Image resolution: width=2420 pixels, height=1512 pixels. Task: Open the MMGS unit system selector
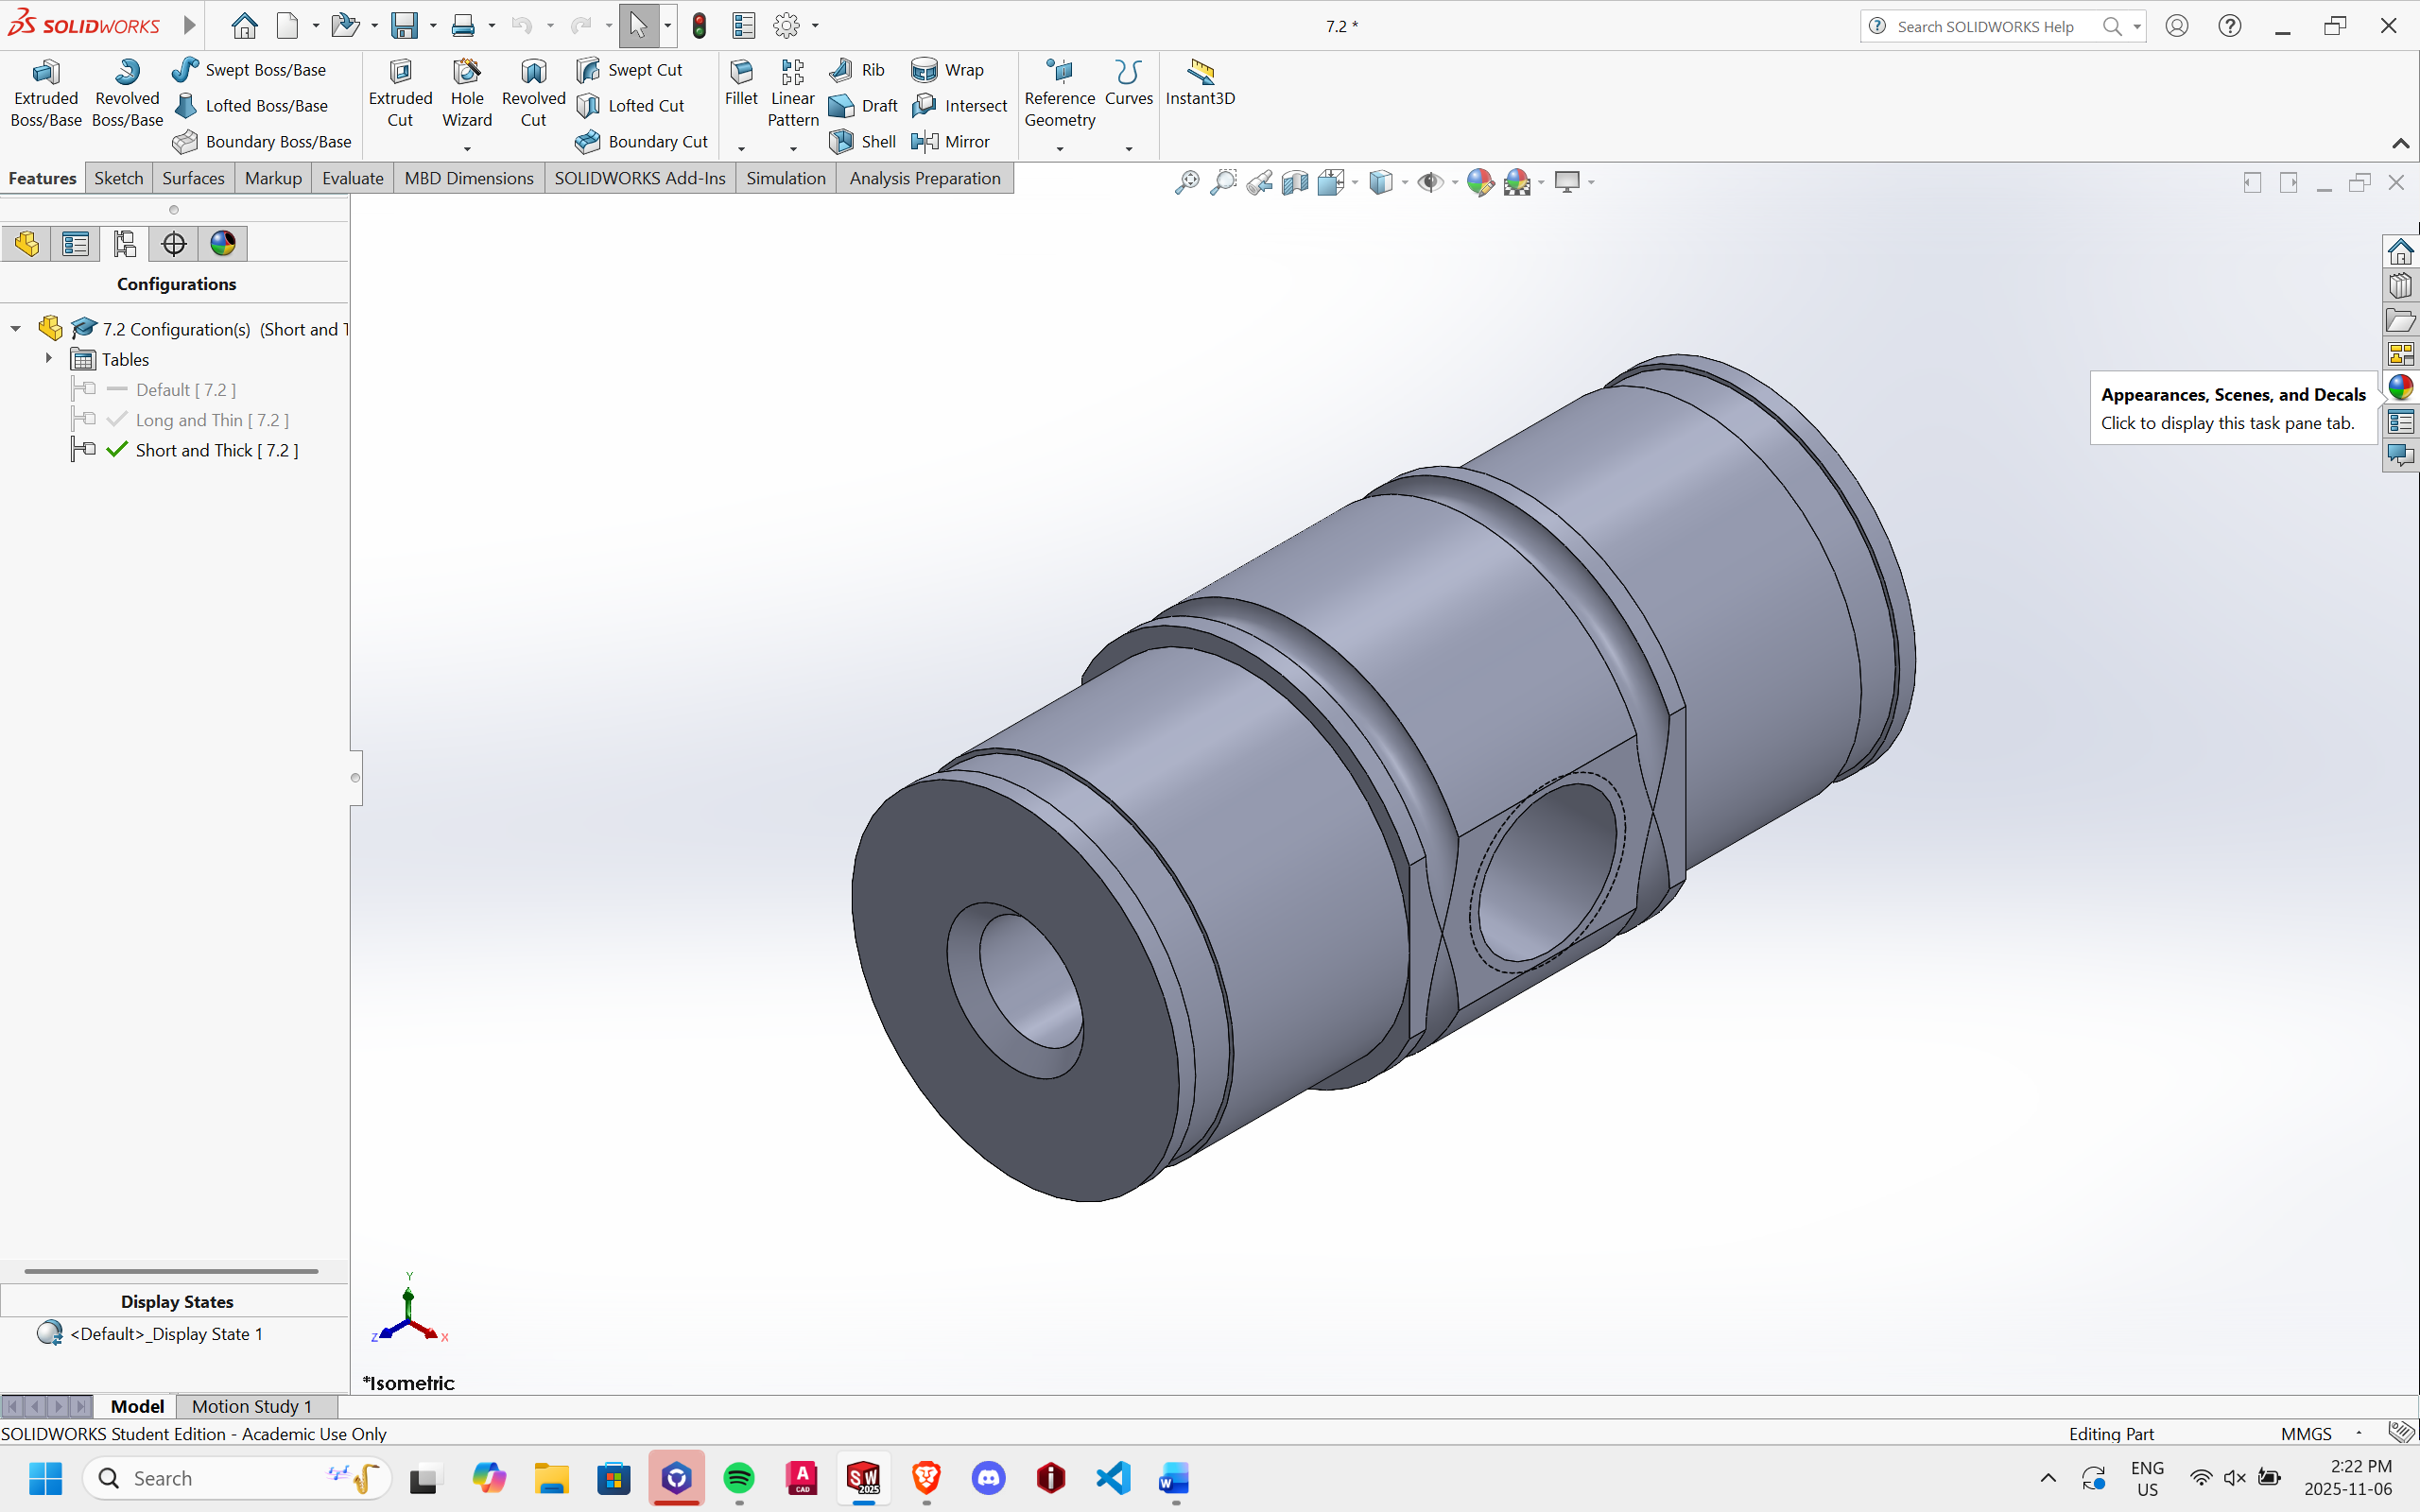point(2306,1433)
